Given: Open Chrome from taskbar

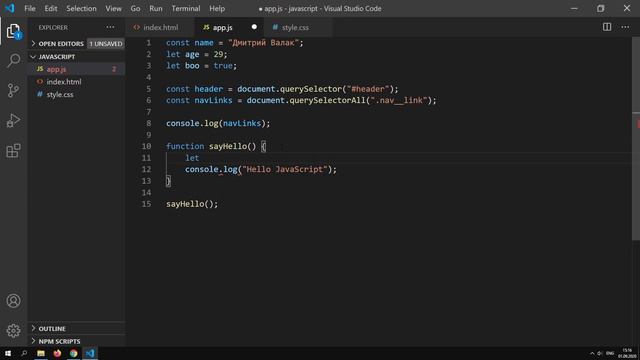Looking at the screenshot, I should 73,353.
